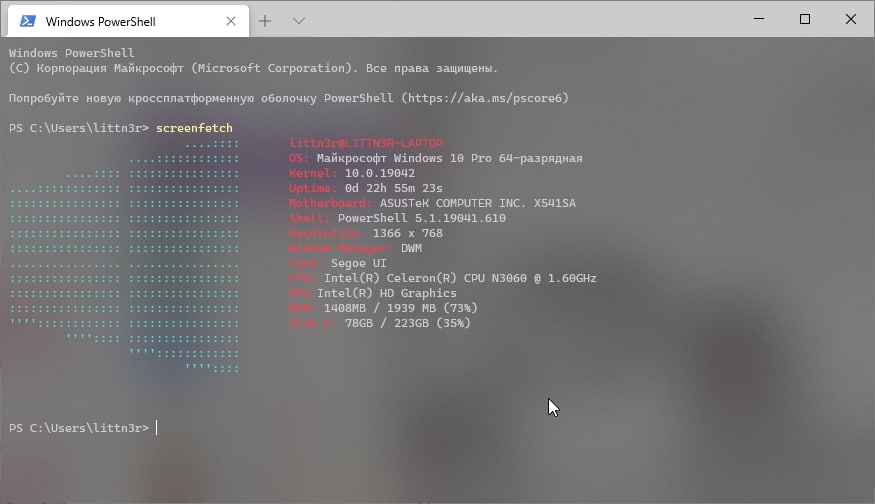Click the Window Manager value DWM
875x504 pixels.
click(411, 248)
